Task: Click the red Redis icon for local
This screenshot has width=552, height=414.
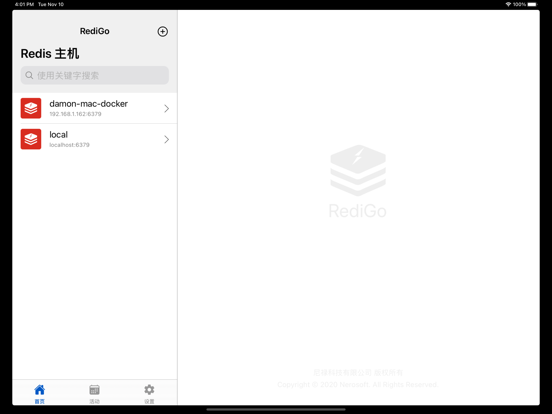Action: (31, 139)
